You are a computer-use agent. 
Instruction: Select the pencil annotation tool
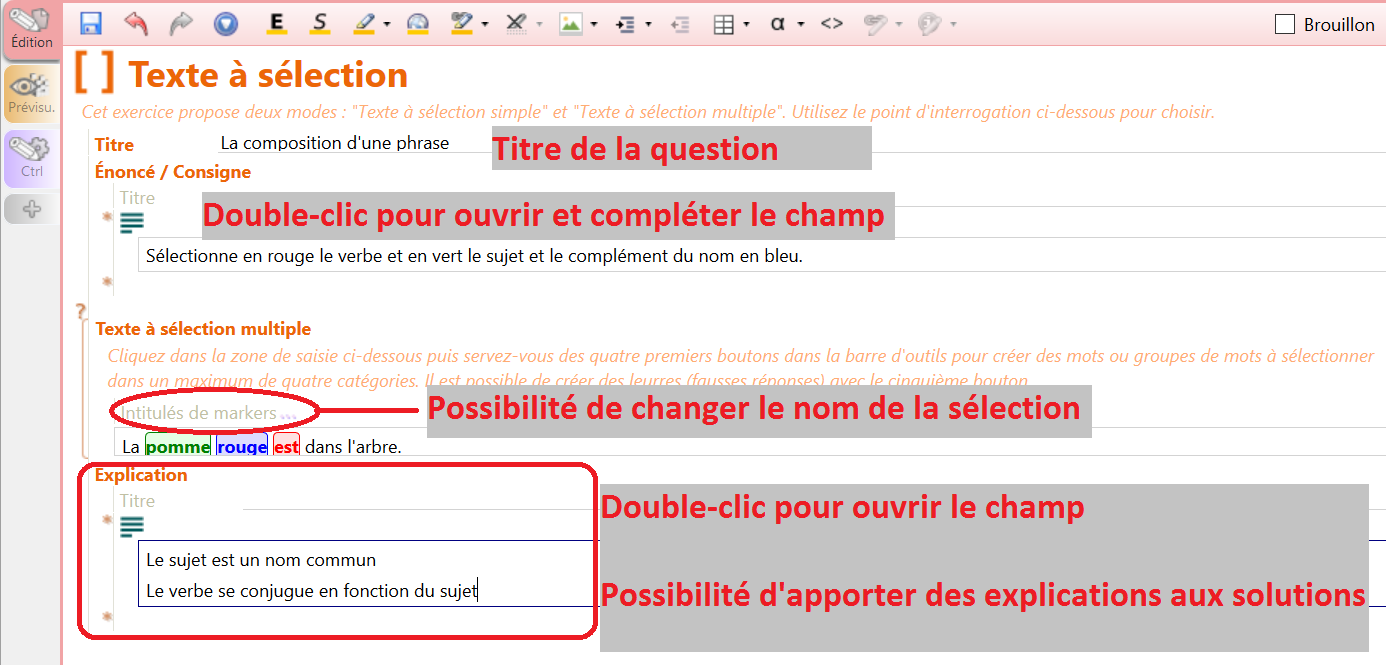click(x=462, y=24)
